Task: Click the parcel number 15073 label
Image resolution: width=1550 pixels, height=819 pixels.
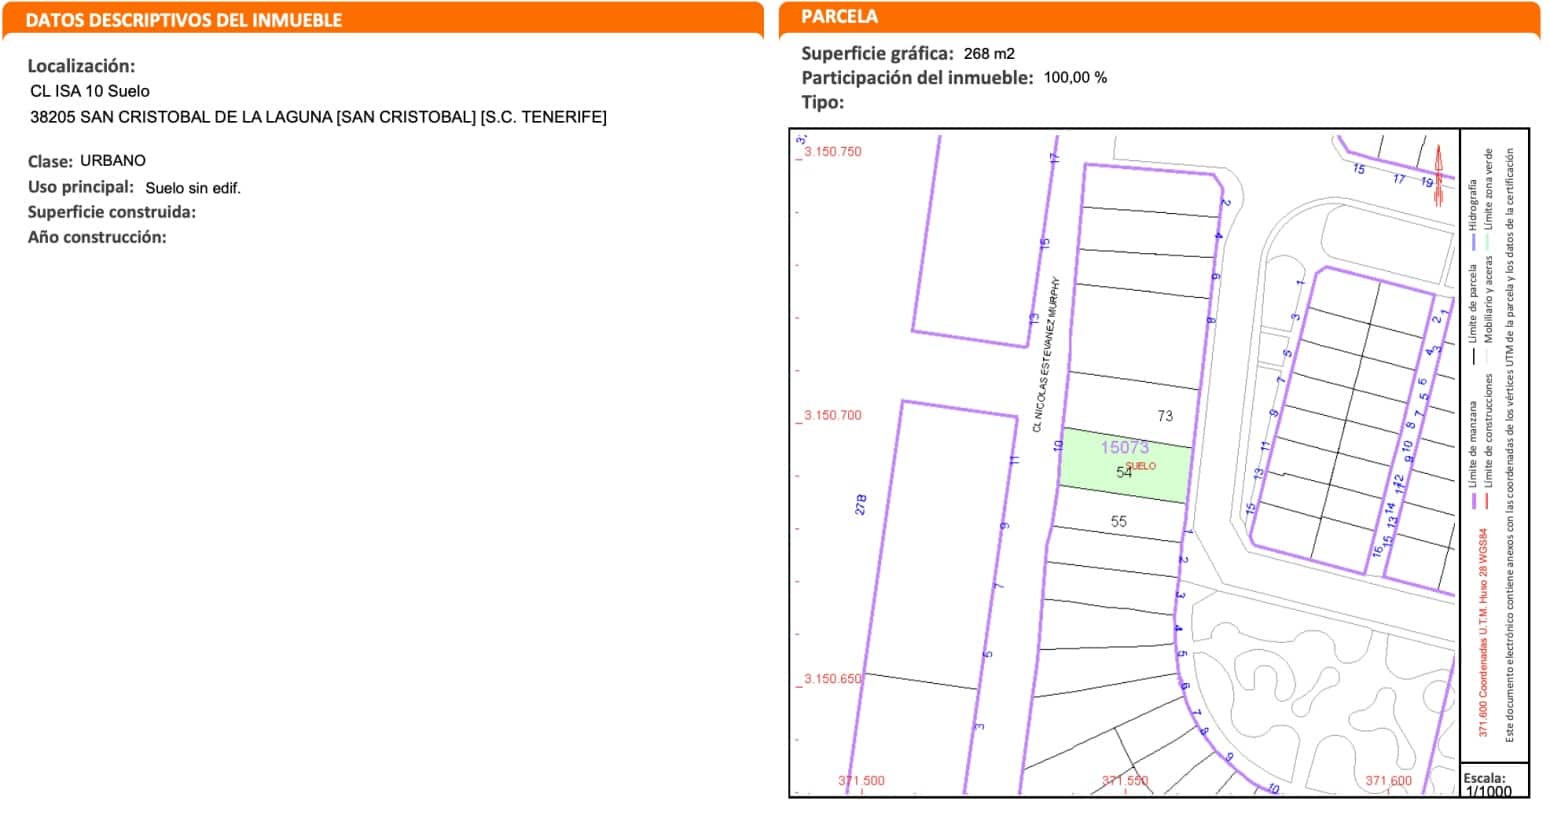Action: pos(1124,448)
